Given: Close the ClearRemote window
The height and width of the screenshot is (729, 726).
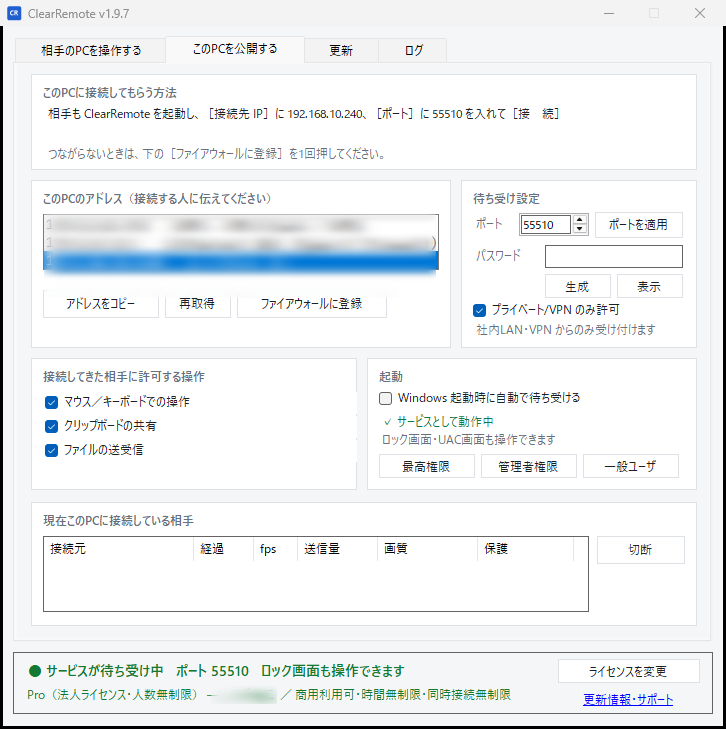Looking at the screenshot, I should [700, 13].
